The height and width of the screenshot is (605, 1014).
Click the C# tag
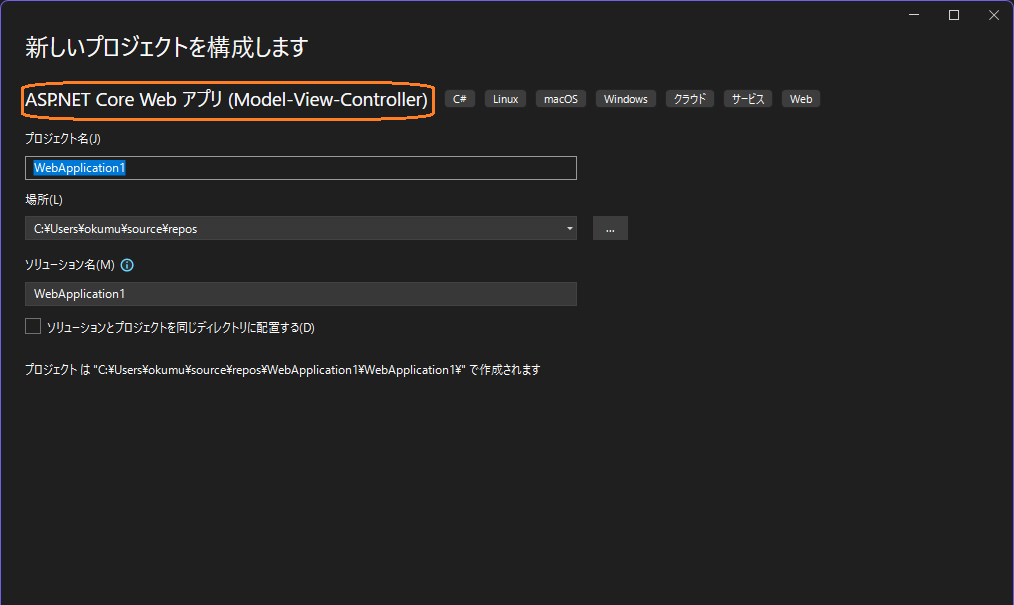tap(460, 99)
